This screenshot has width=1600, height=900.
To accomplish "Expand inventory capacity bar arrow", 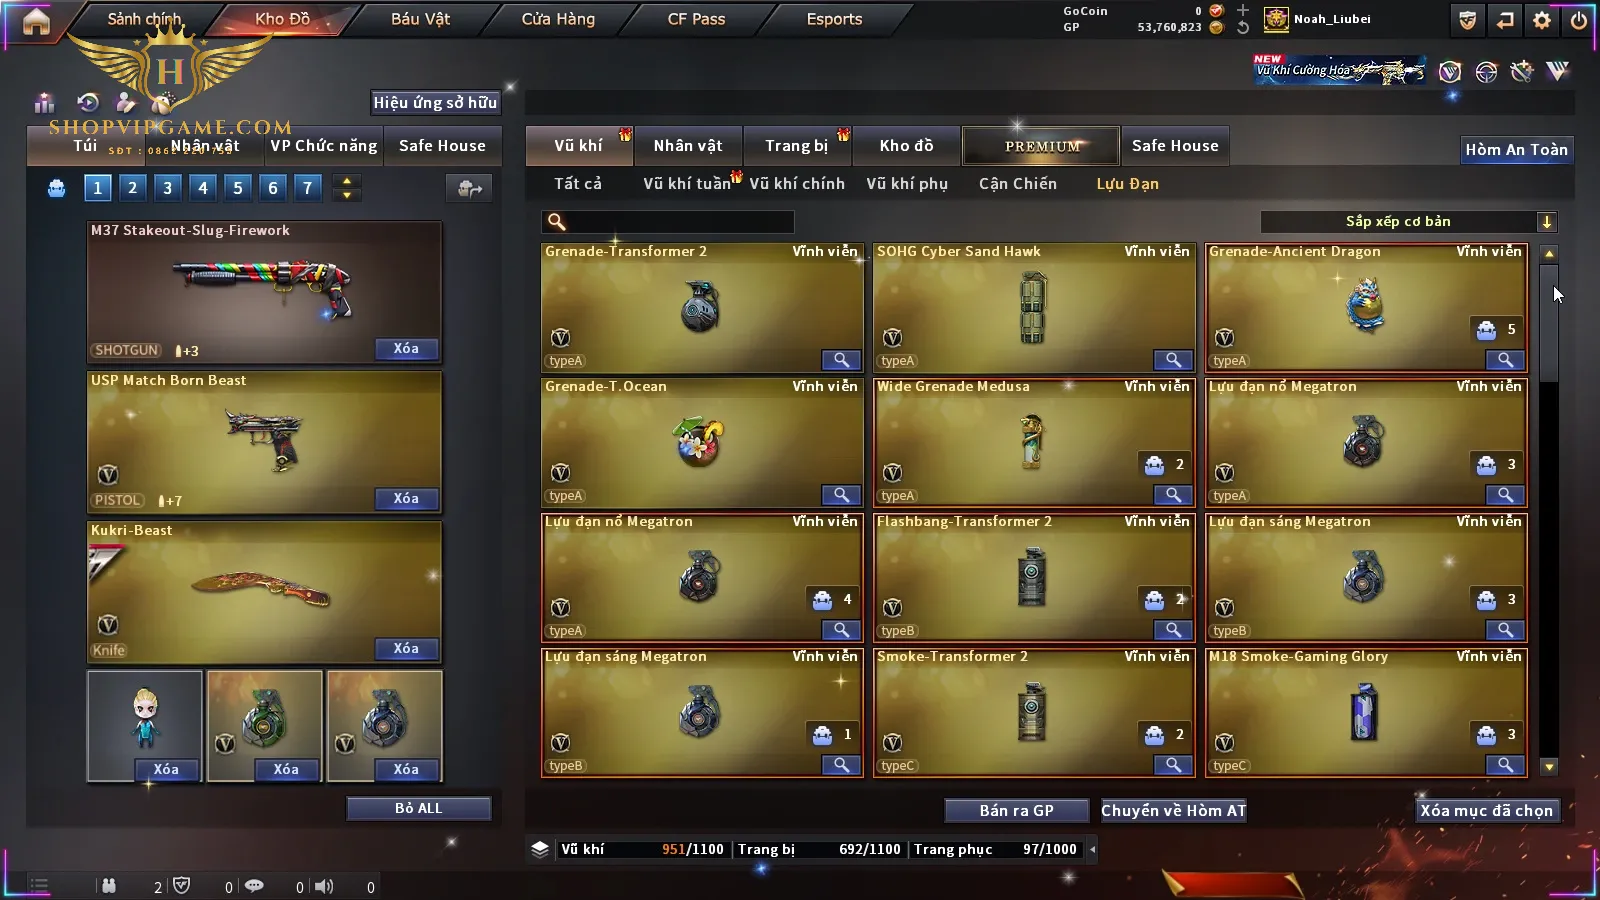I will click(x=1092, y=850).
